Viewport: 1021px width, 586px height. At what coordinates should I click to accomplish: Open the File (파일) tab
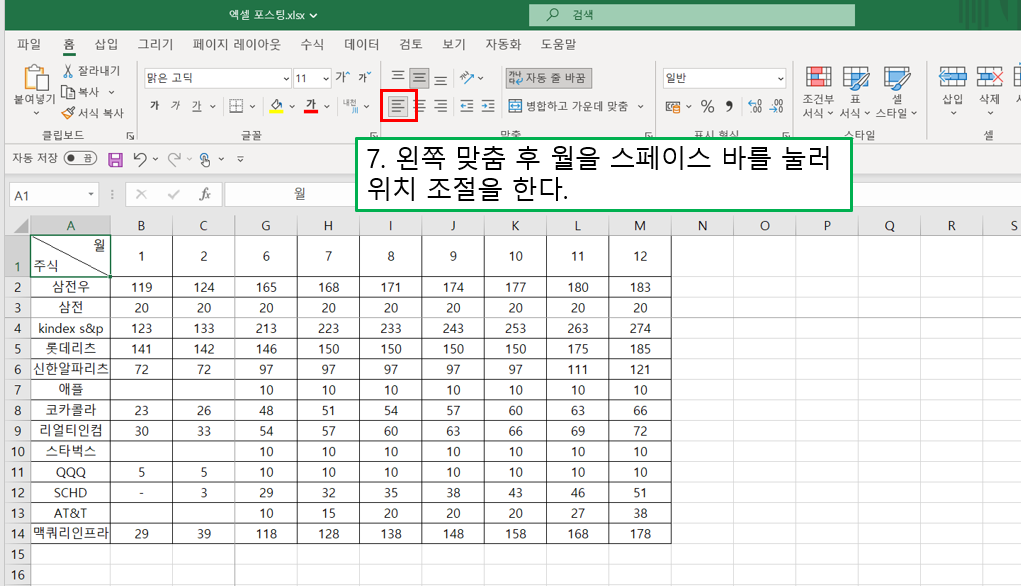coord(29,44)
